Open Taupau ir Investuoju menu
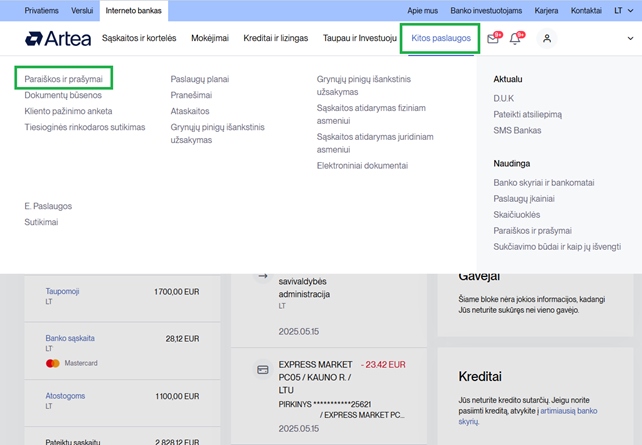 359,38
